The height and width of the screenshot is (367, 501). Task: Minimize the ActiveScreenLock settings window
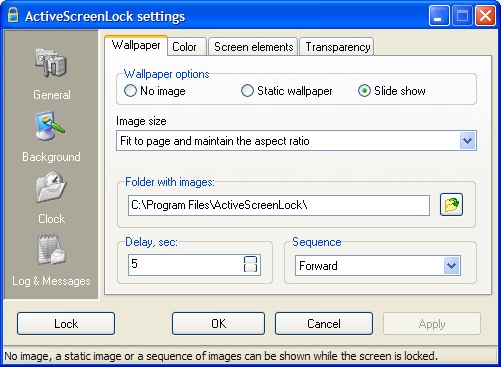pos(439,16)
